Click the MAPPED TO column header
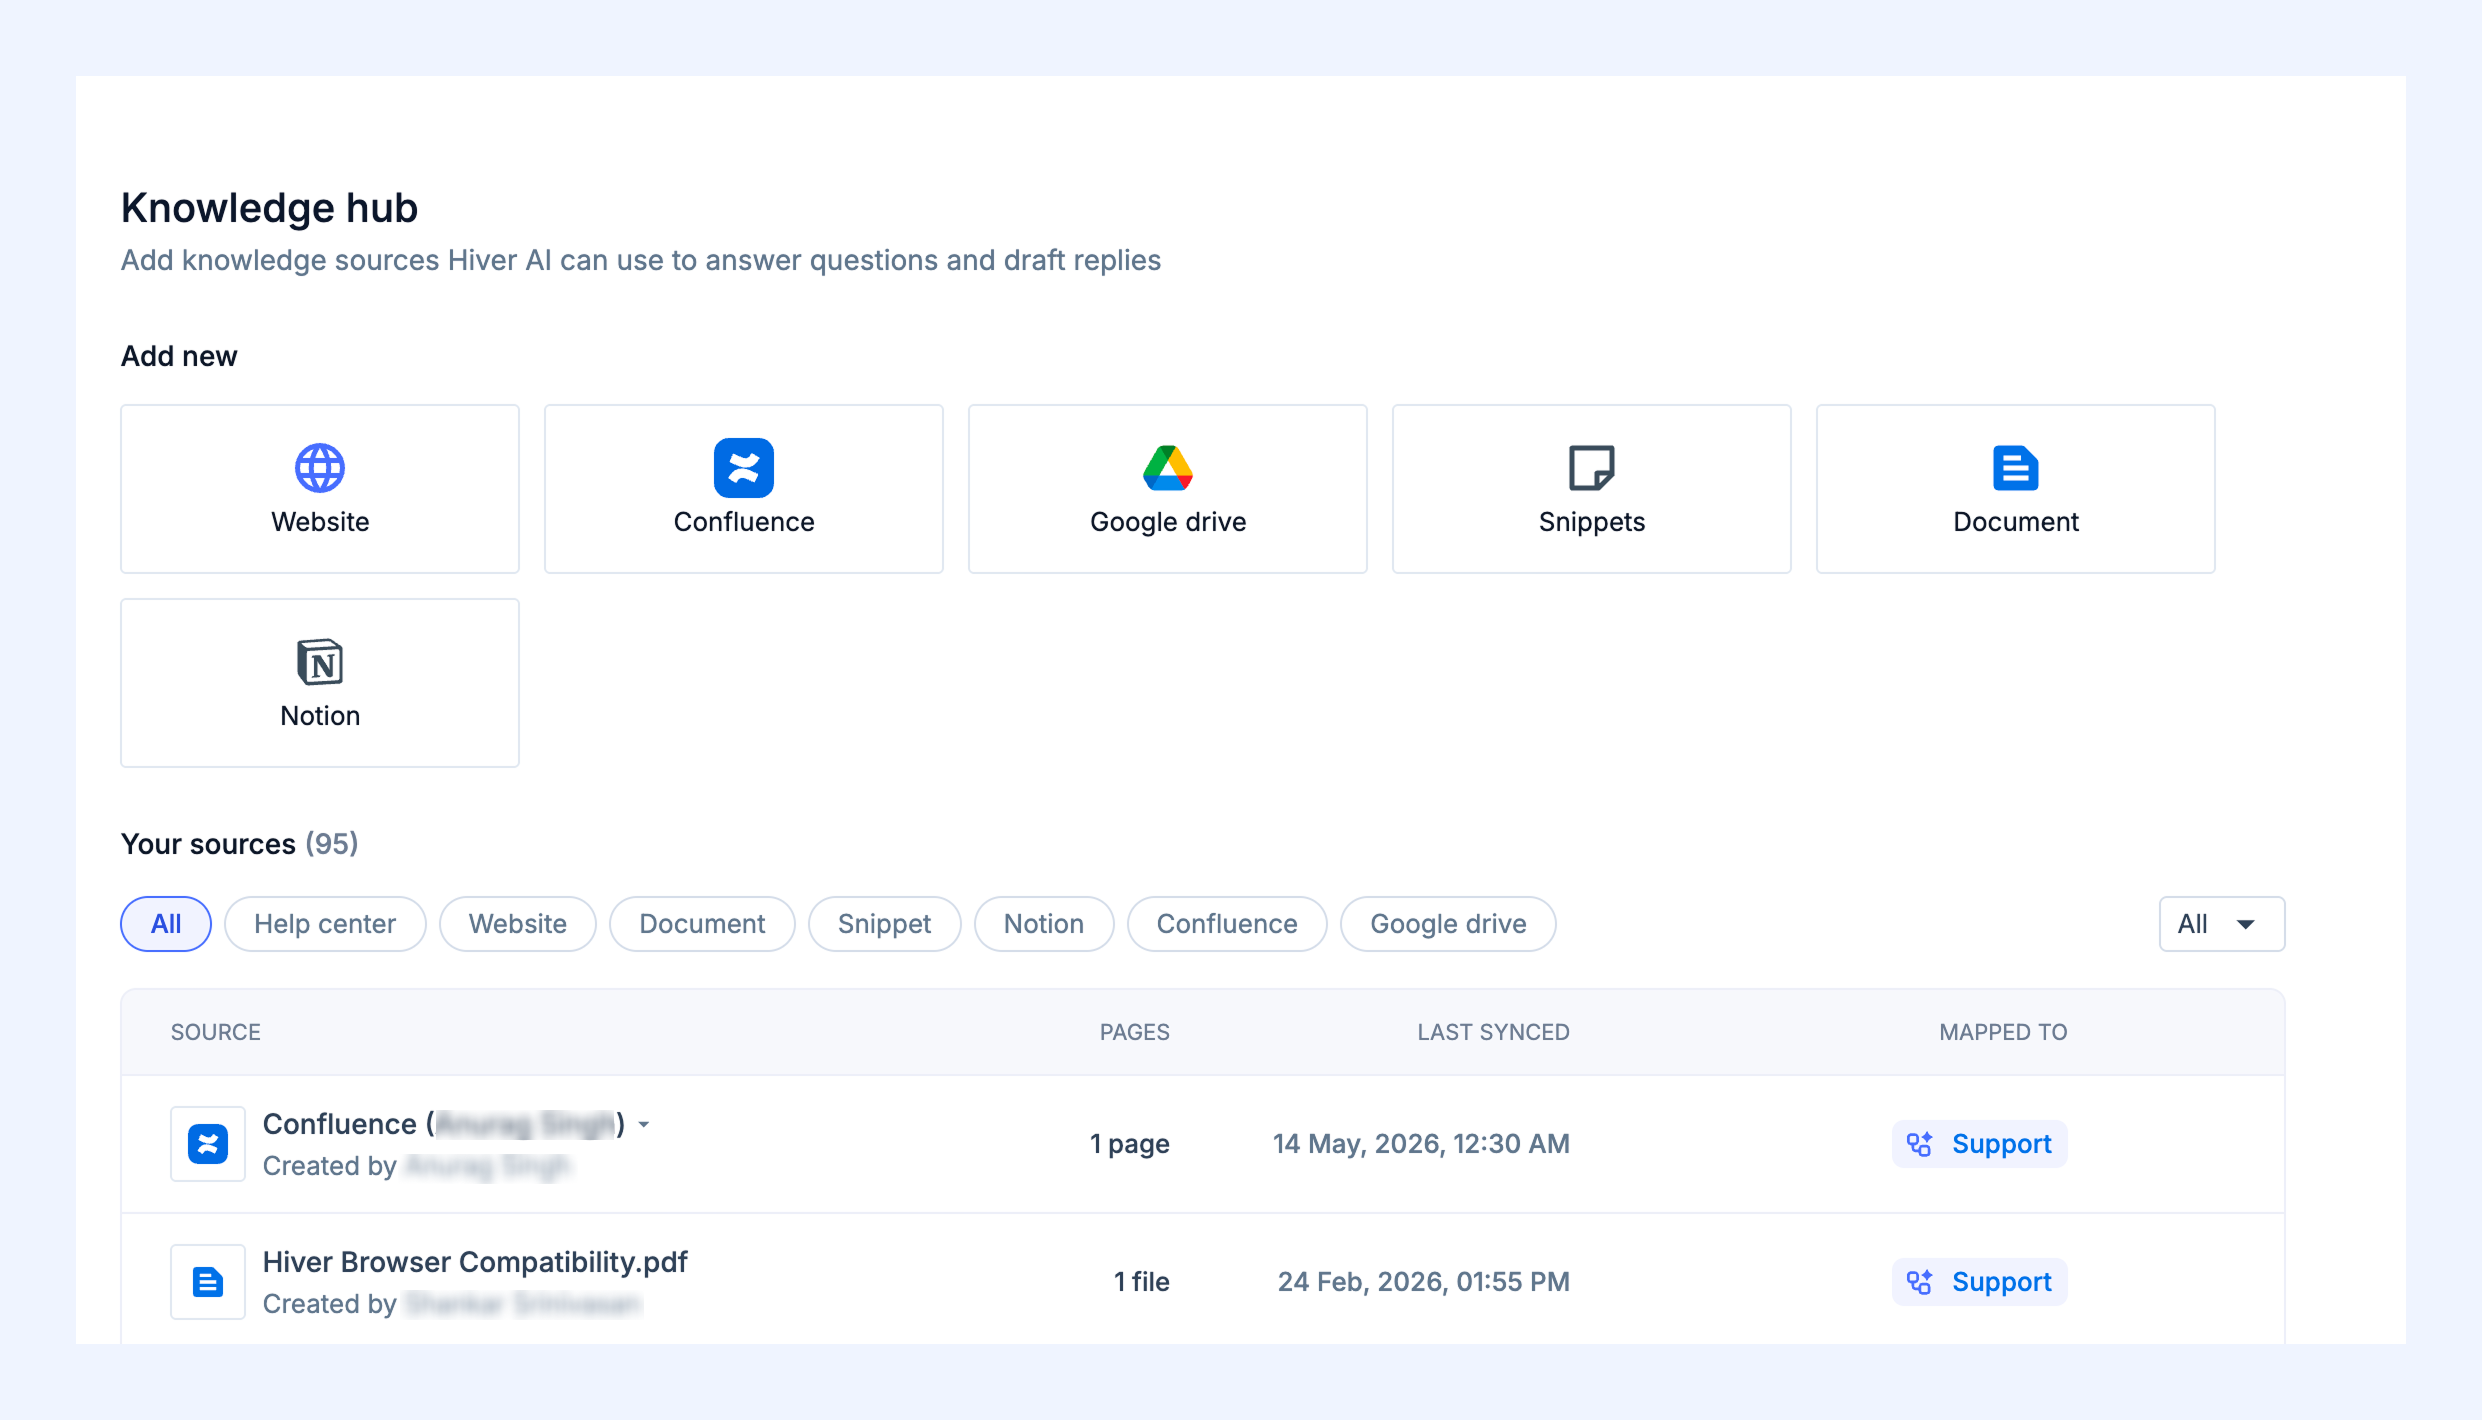The height and width of the screenshot is (1420, 2482). (2004, 1032)
